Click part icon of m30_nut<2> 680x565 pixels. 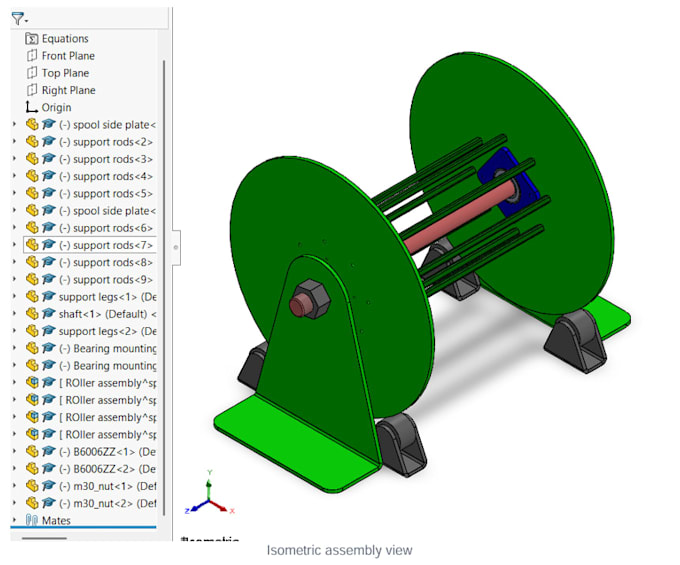pos(32,503)
